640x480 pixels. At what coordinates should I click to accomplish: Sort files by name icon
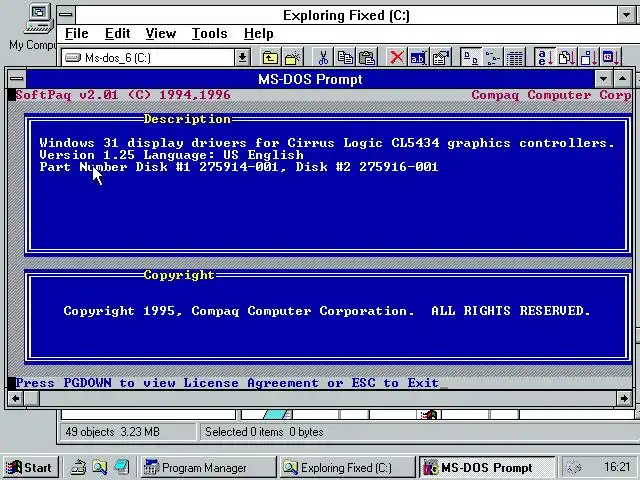(545, 58)
